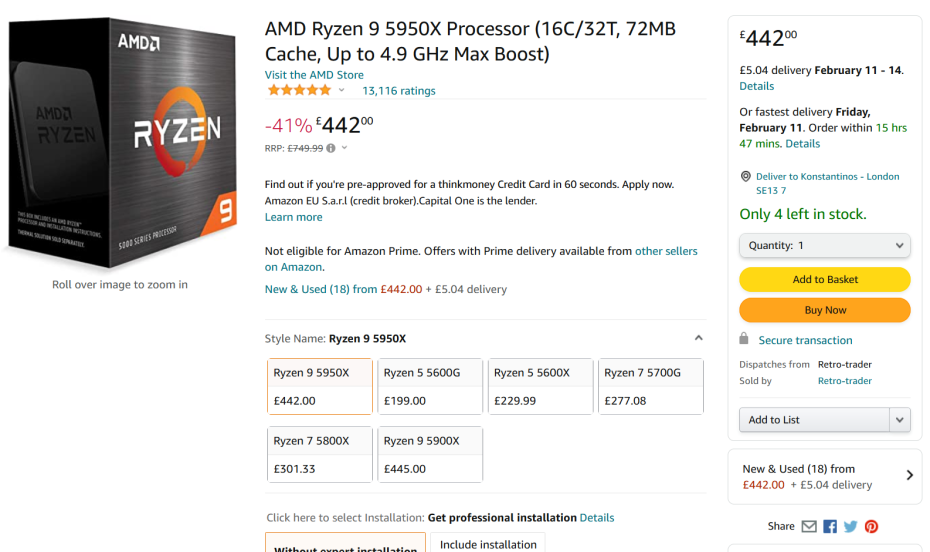Viewport: 930px width, 552px height.
Task: Select Without expert installation option
Action: [x=345, y=545]
